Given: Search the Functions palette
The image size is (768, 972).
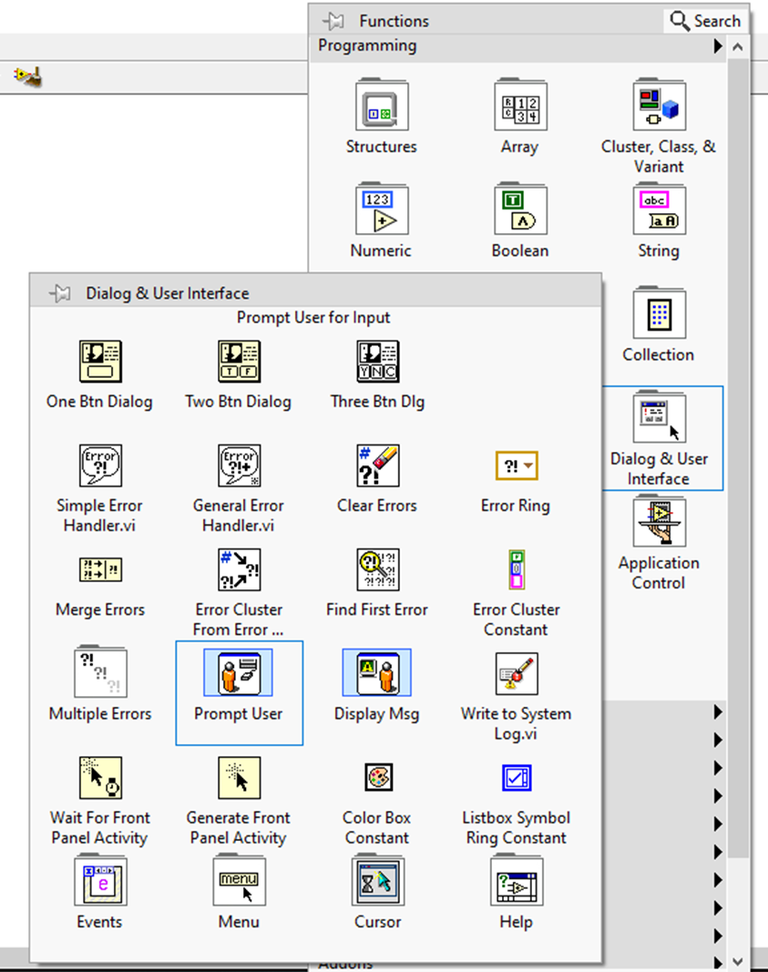Looking at the screenshot, I should click(705, 21).
